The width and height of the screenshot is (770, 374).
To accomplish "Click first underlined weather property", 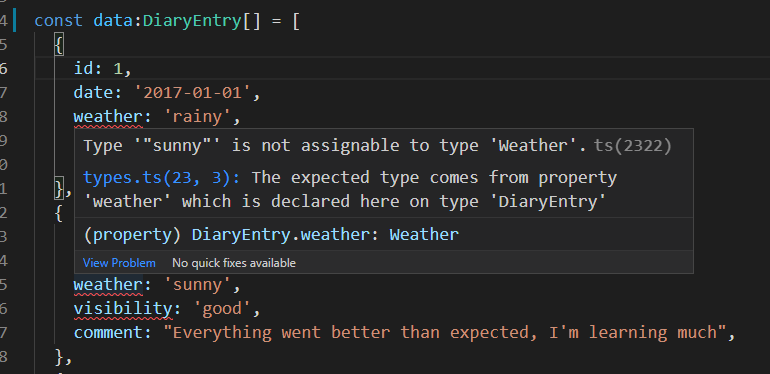I will (x=108, y=117).
